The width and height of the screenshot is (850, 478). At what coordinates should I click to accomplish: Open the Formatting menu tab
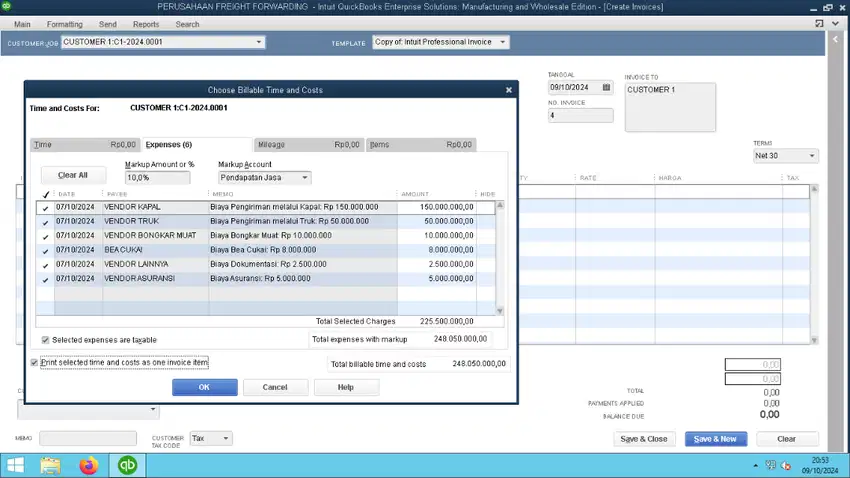pos(65,24)
